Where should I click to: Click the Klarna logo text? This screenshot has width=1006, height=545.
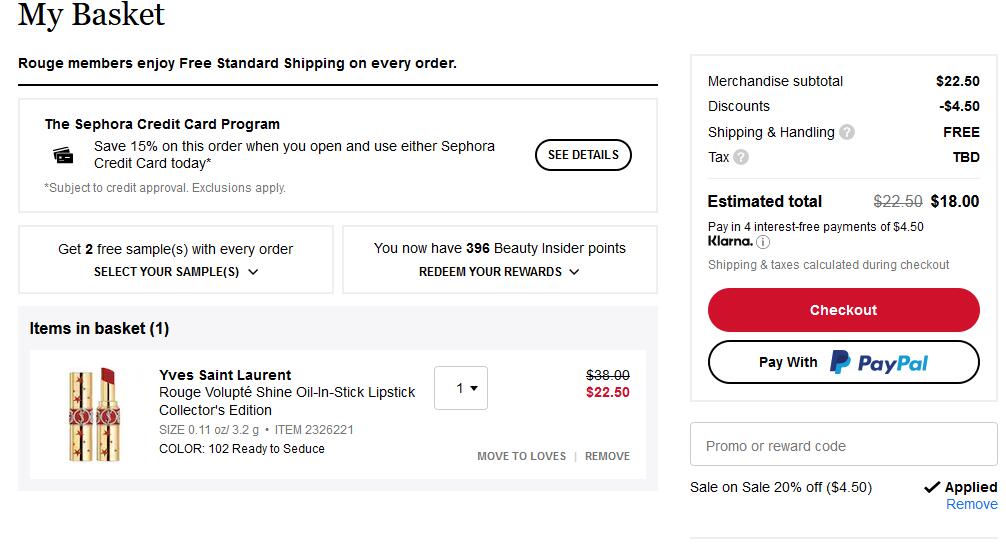(730, 241)
